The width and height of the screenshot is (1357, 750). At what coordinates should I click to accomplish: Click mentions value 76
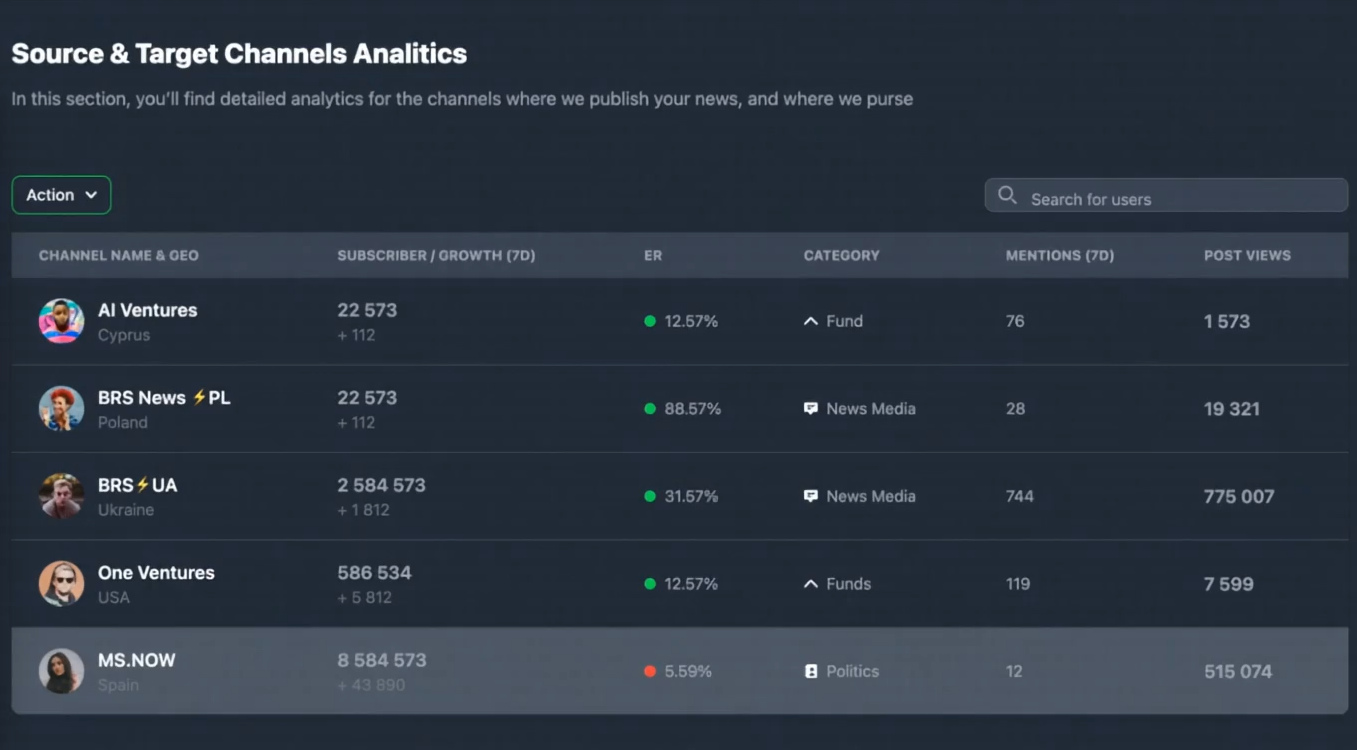click(x=1015, y=321)
